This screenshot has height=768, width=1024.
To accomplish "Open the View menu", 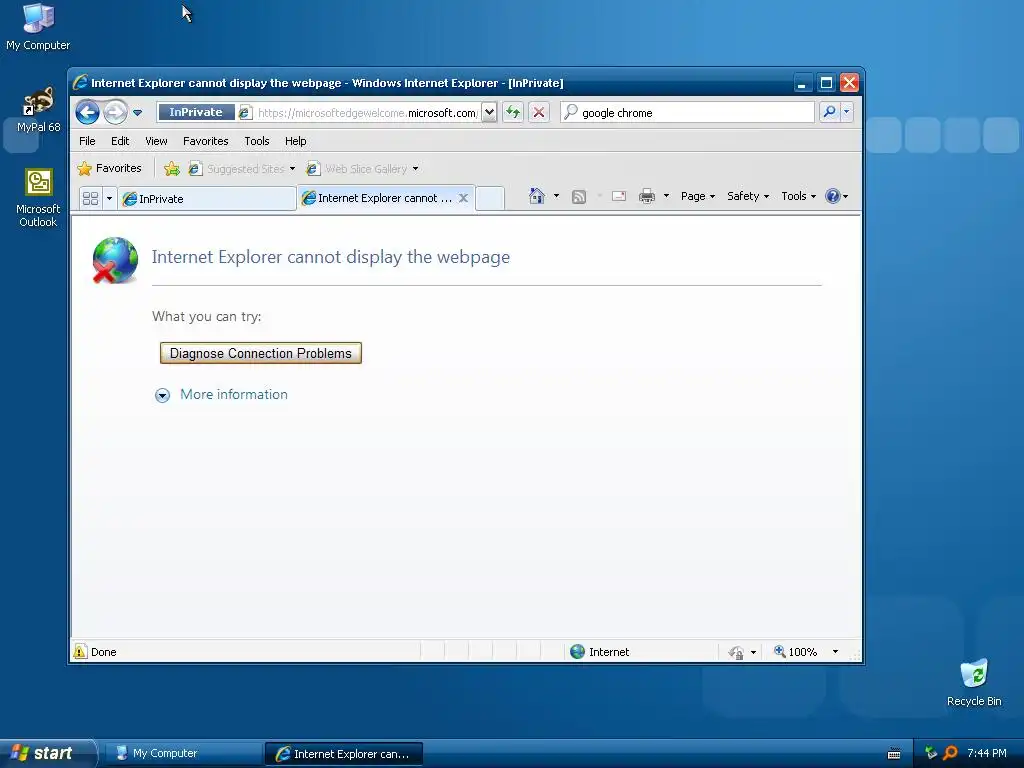I will click(156, 141).
